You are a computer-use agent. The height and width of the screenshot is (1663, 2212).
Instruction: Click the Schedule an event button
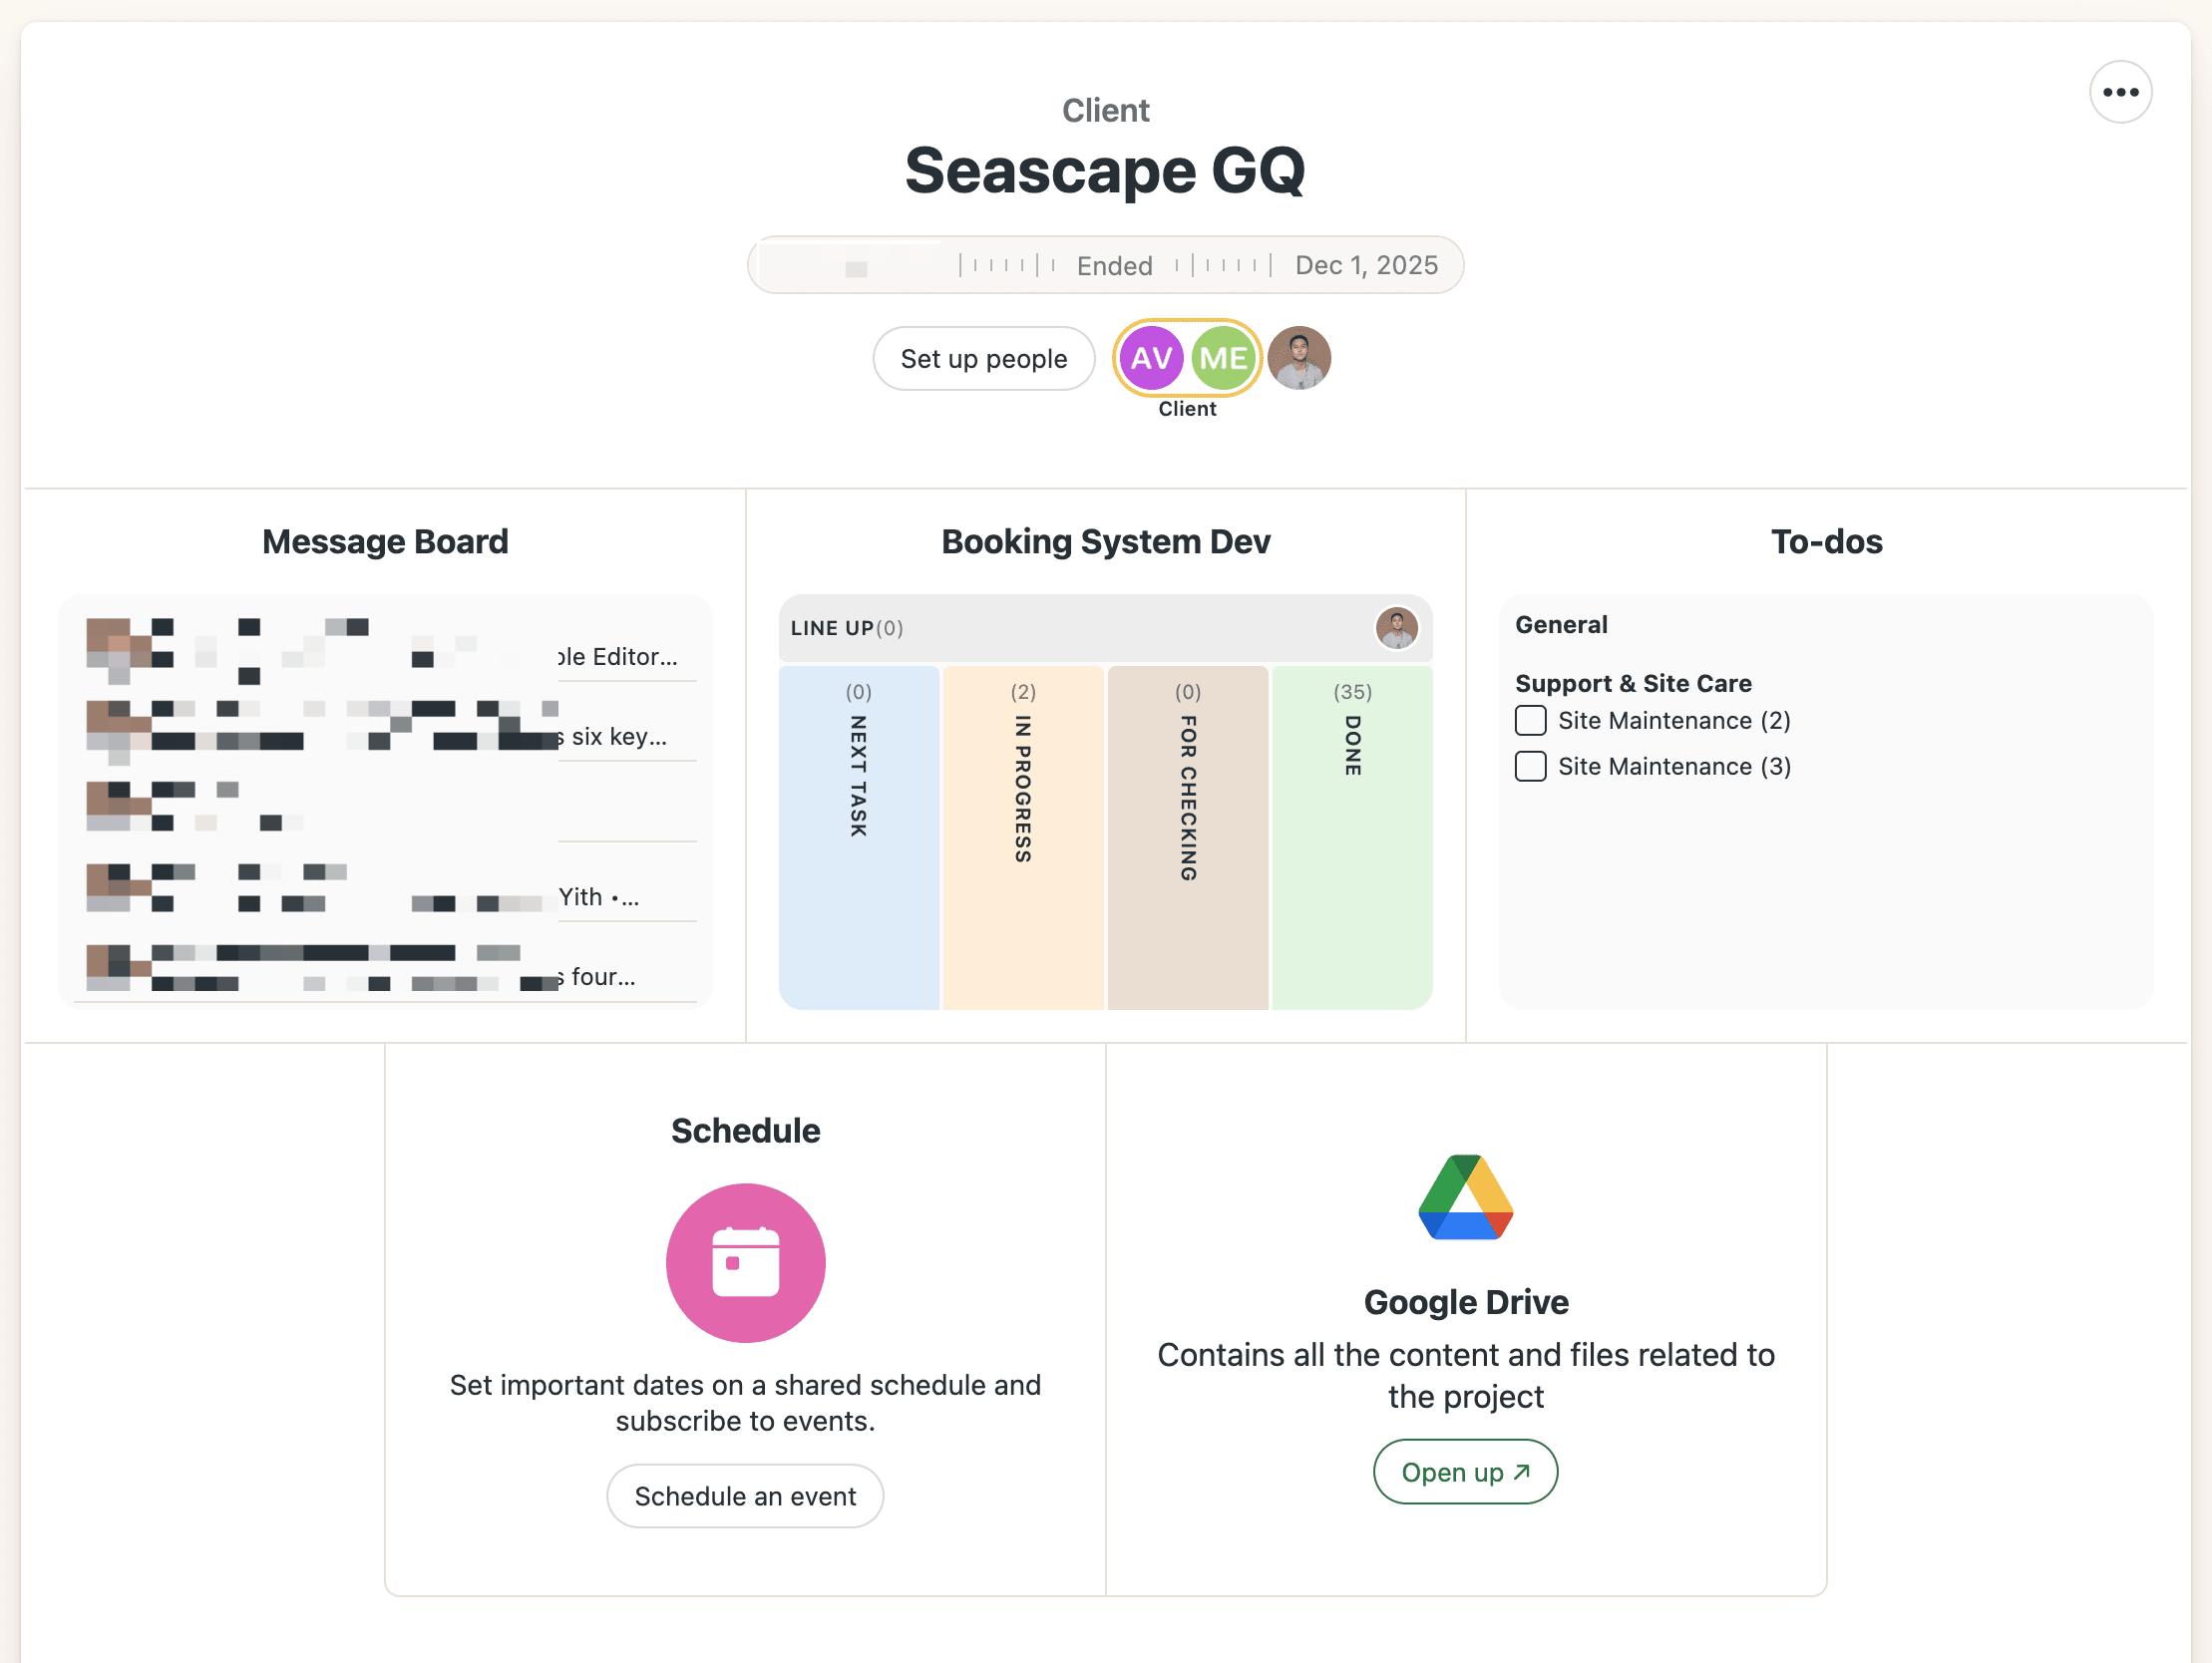745,1496
